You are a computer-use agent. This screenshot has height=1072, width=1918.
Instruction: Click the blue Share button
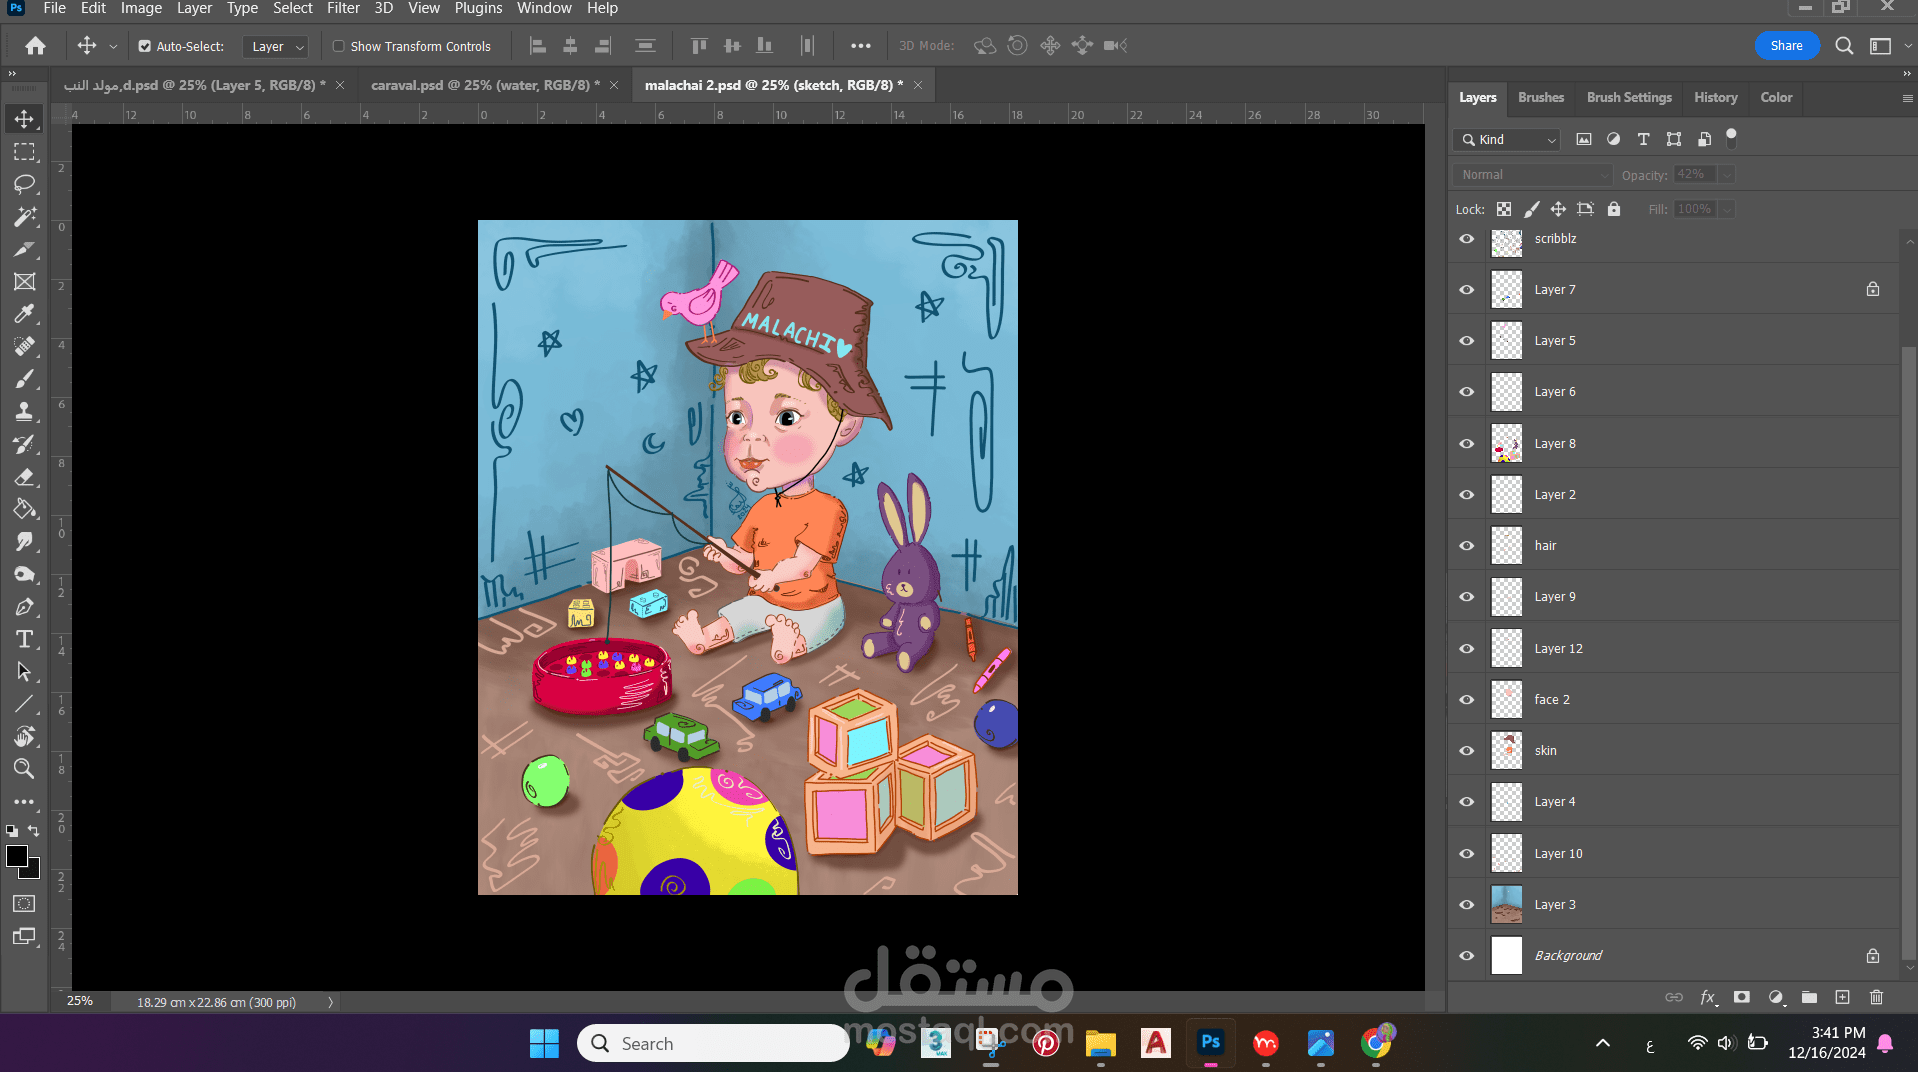pos(1786,46)
